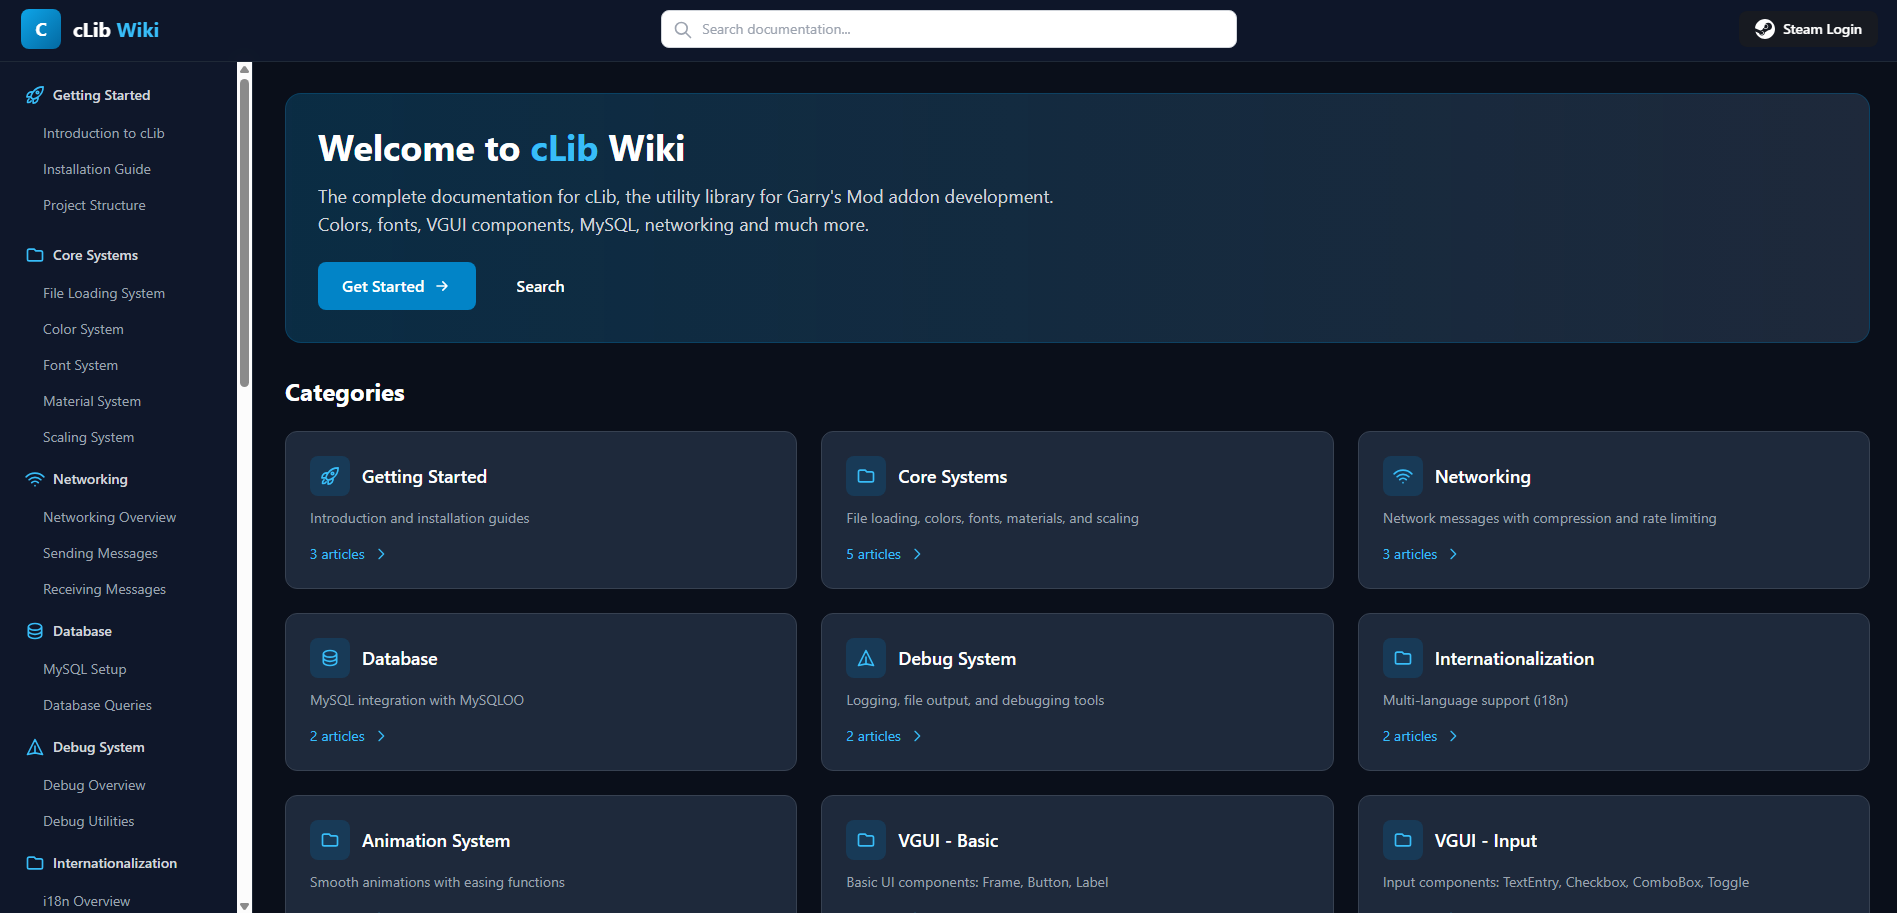
Task: Open the VGUI - Input card title
Action: pos(1485,841)
